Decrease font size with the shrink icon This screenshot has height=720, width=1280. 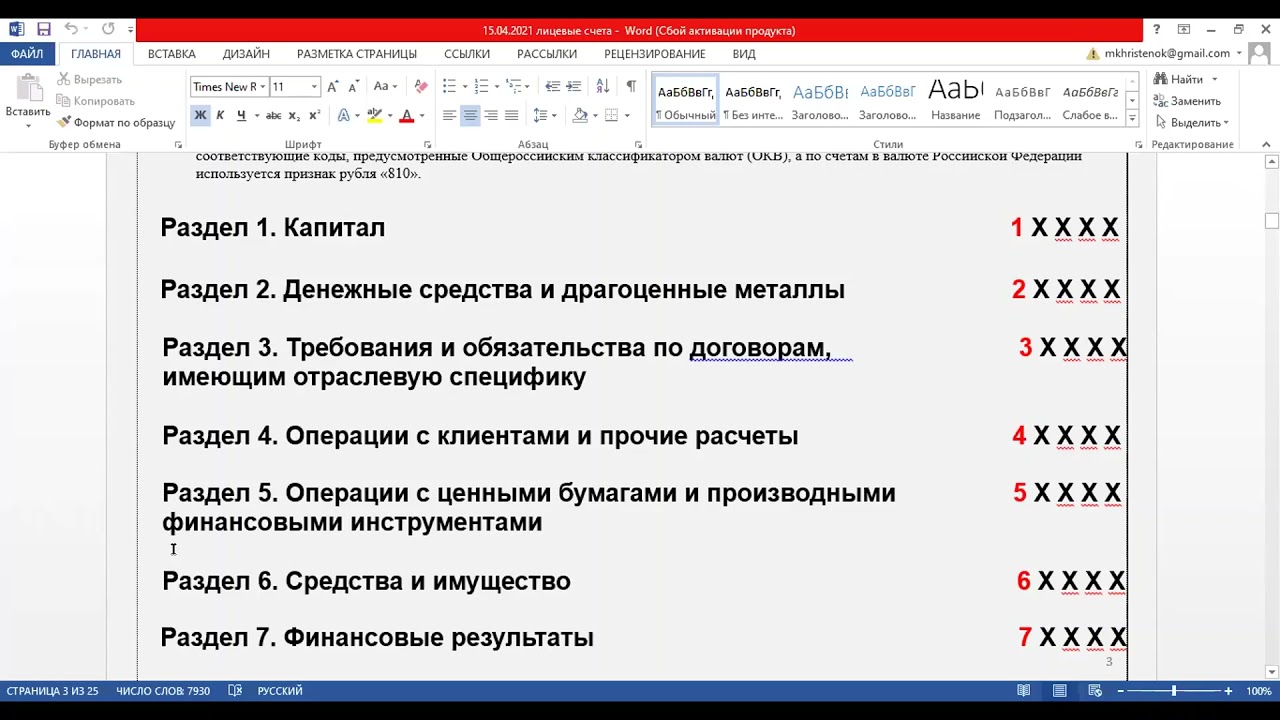(353, 87)
